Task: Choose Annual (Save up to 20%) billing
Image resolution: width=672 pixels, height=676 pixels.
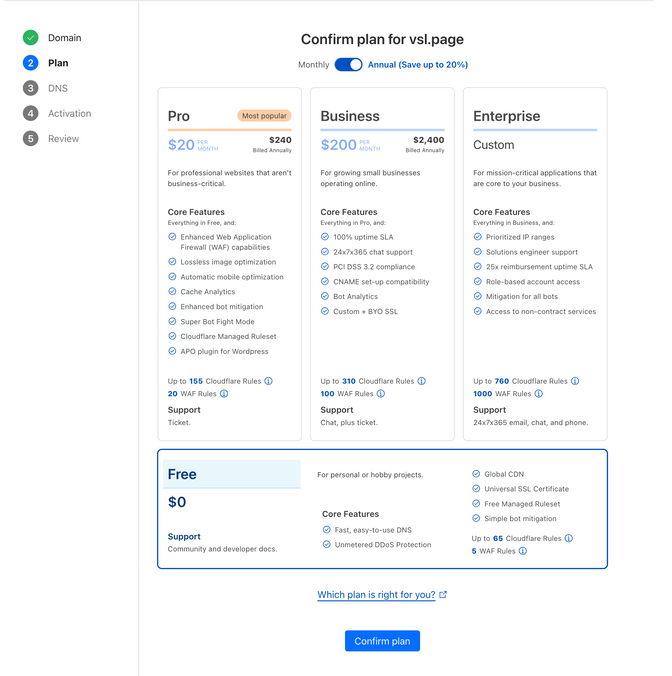Action: point(418,65)
